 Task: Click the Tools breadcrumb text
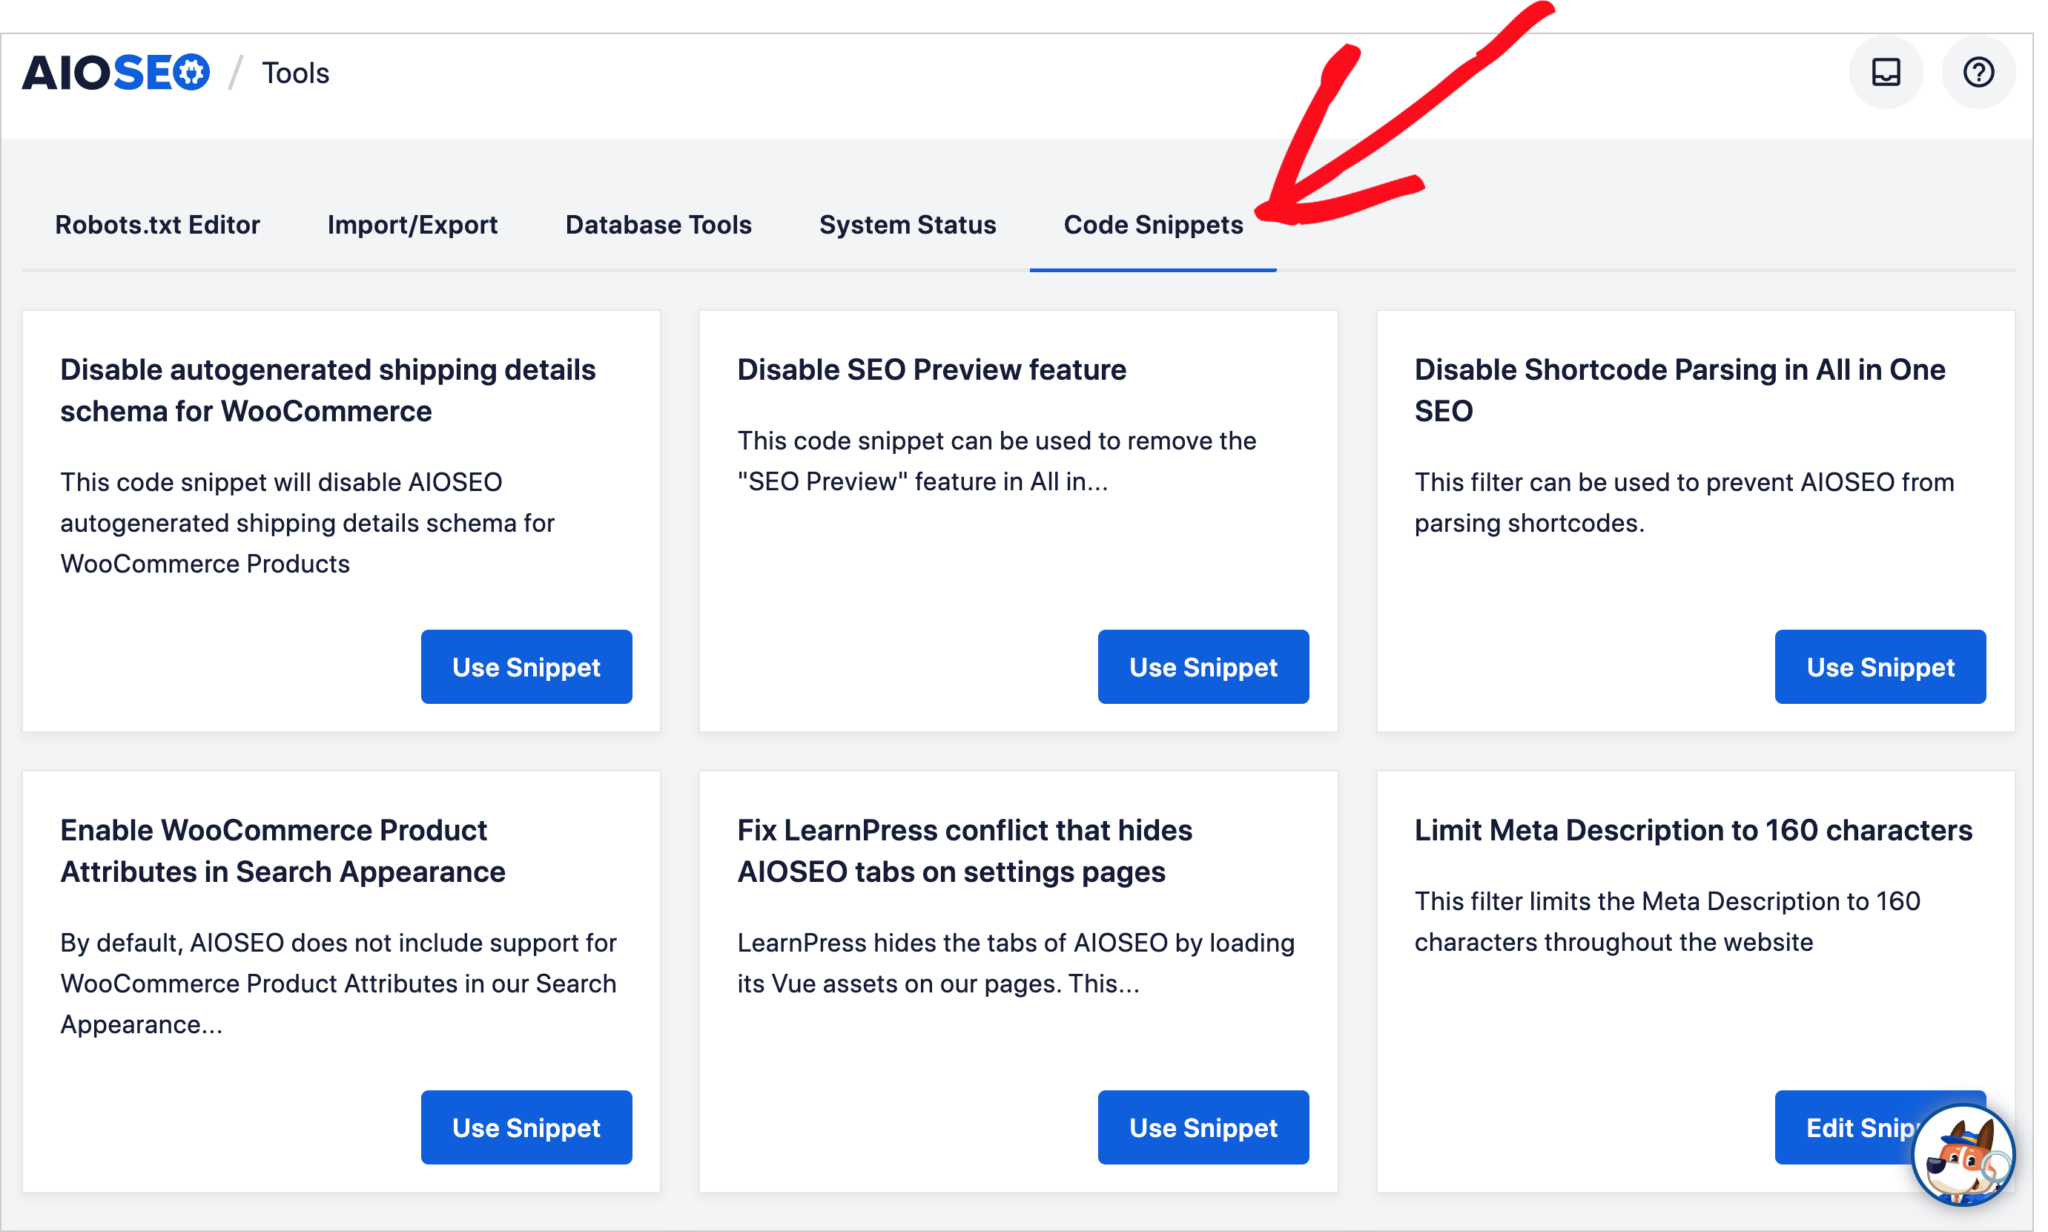pos(295,73)
